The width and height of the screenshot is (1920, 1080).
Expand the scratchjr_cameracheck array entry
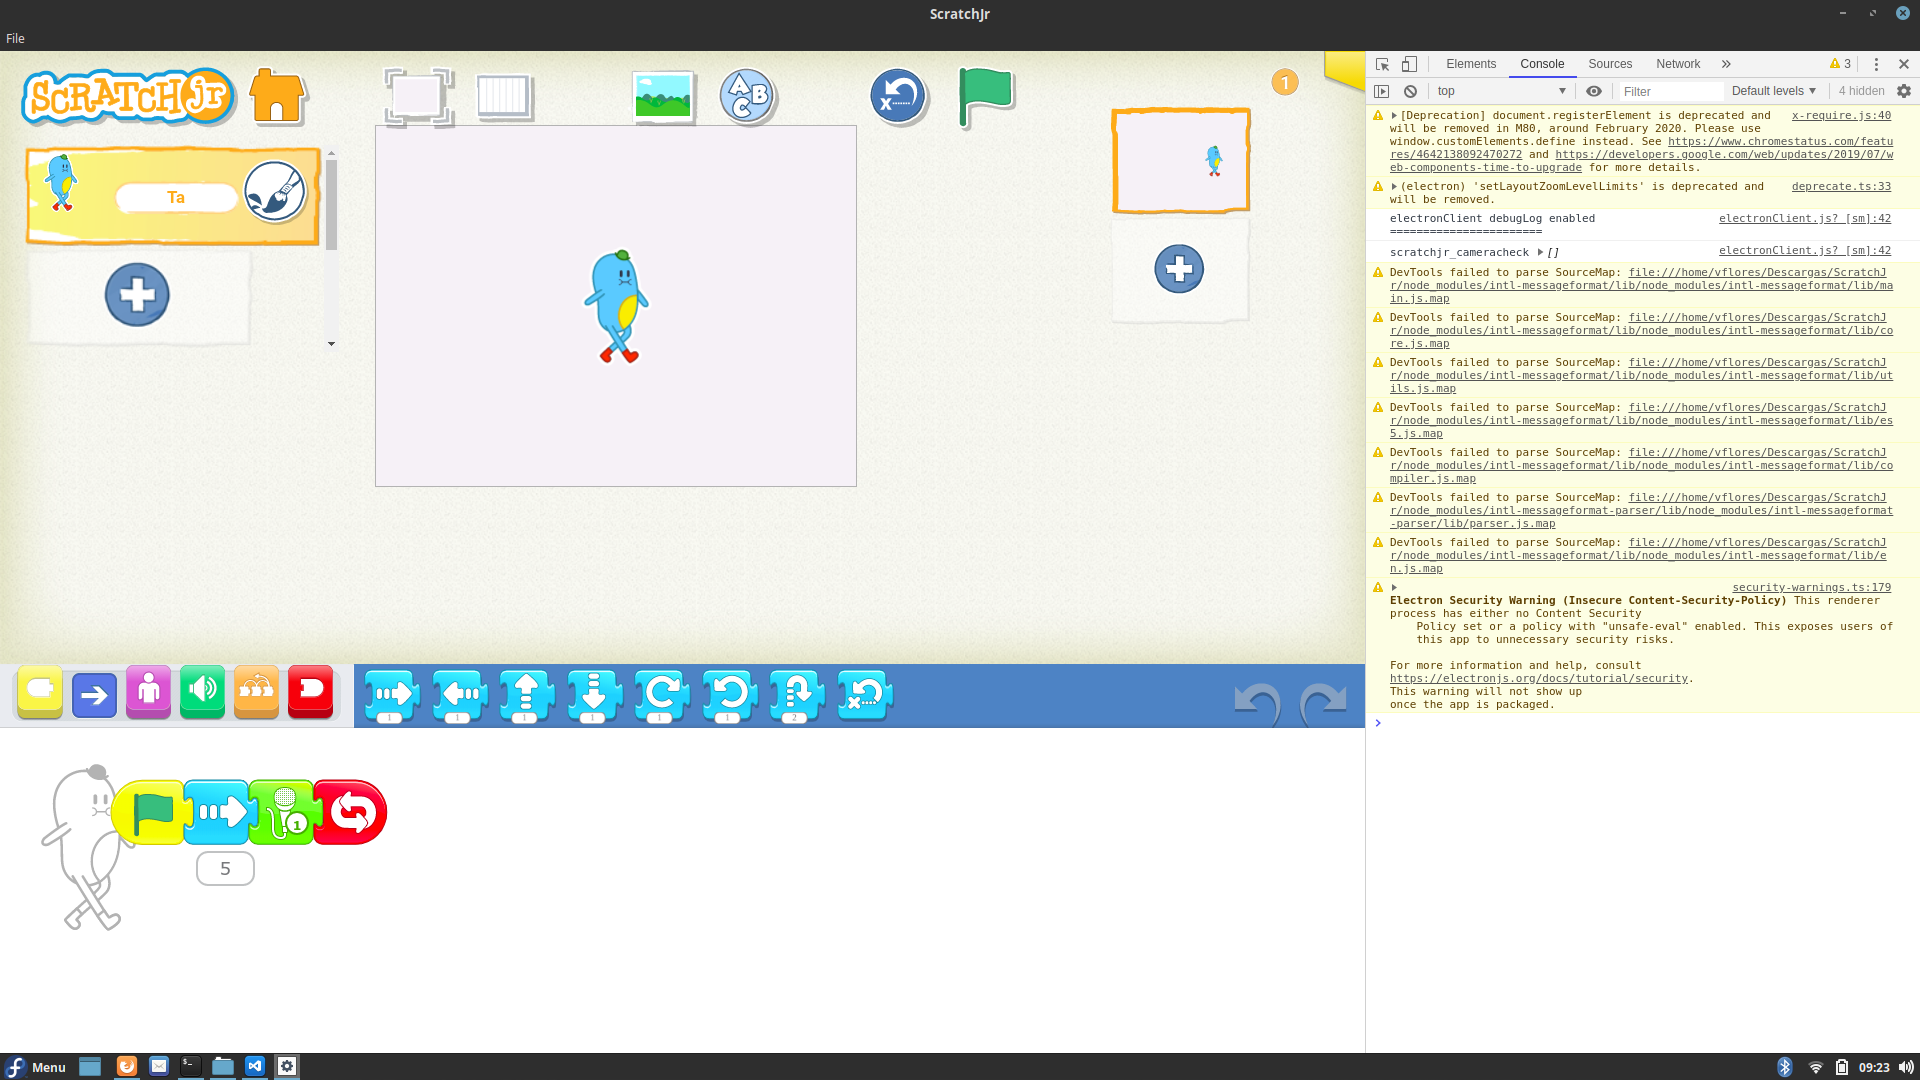click(1540, 252)
